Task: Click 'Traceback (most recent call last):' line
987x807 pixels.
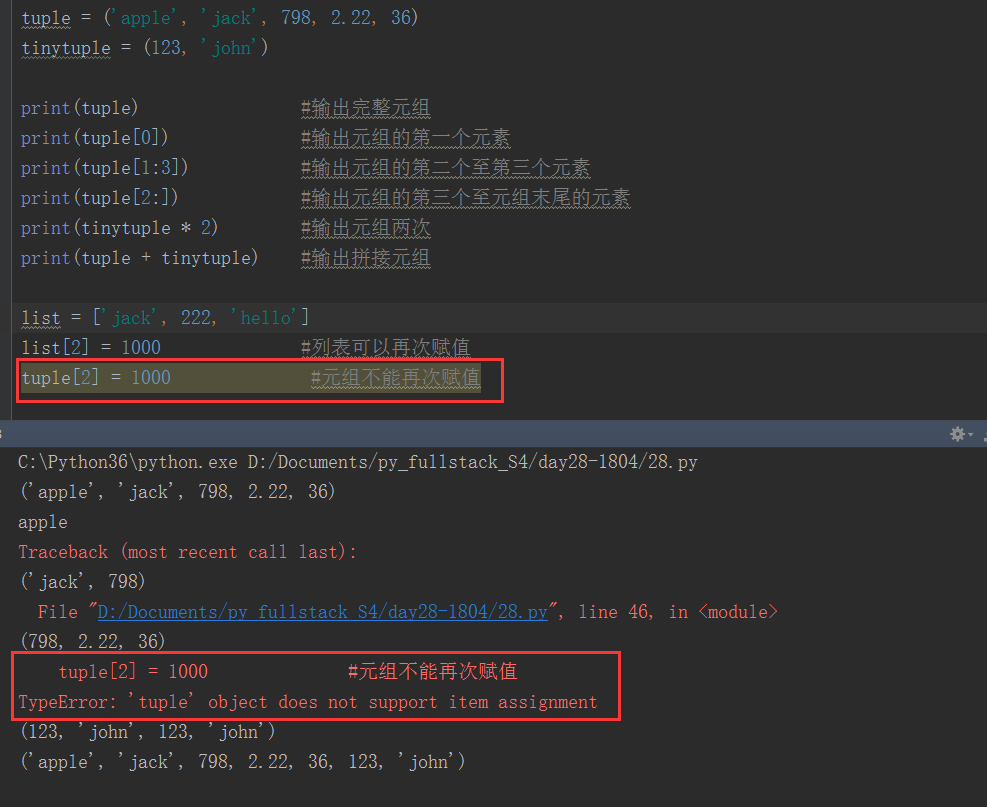Action: (188, 552)
